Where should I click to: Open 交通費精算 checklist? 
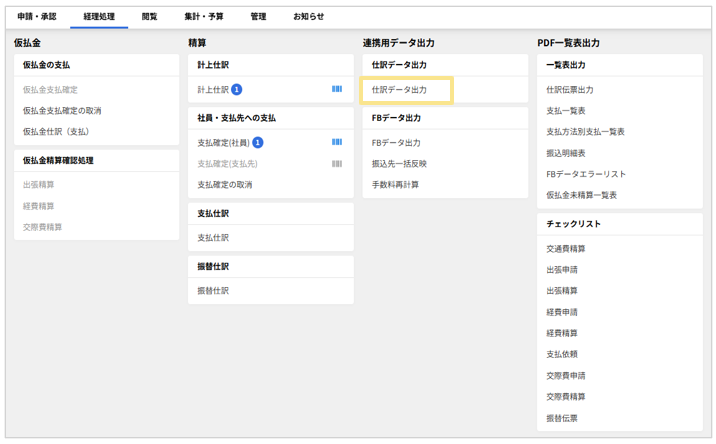click(x=566, y=248)
